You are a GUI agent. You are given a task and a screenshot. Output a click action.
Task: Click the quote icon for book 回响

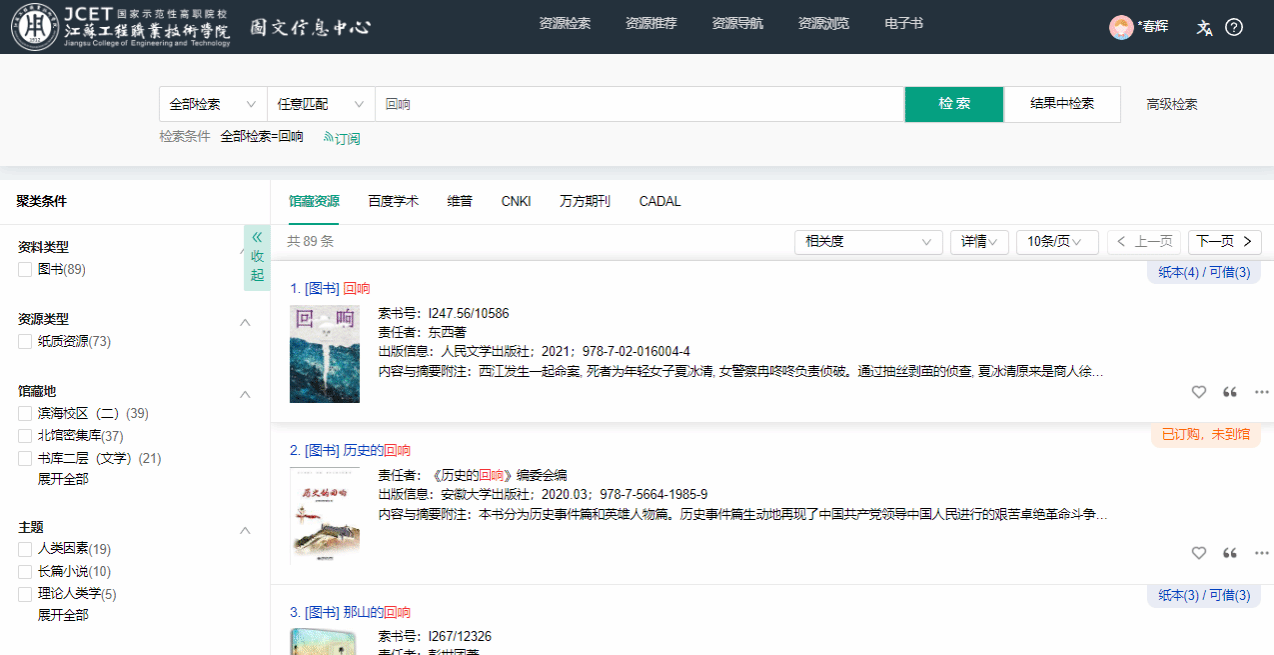point(1230,392)
